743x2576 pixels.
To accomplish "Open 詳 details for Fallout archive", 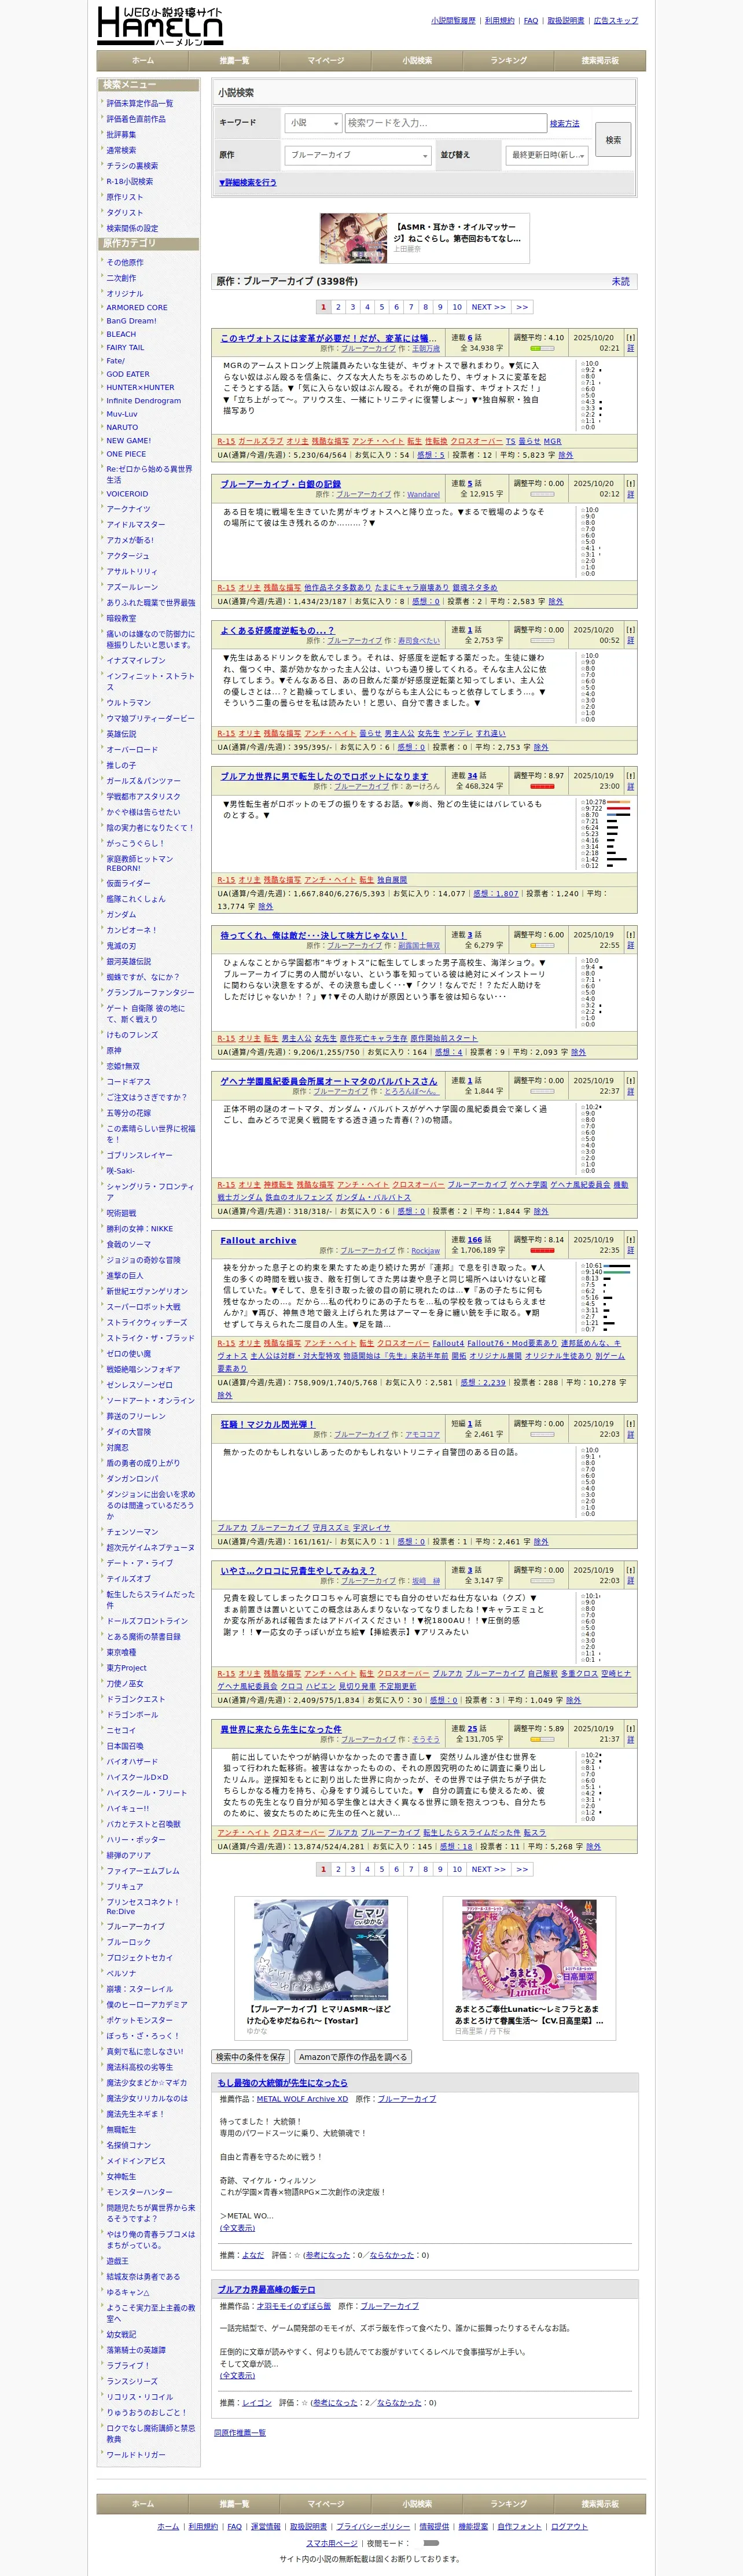I will click(630, 1250).
